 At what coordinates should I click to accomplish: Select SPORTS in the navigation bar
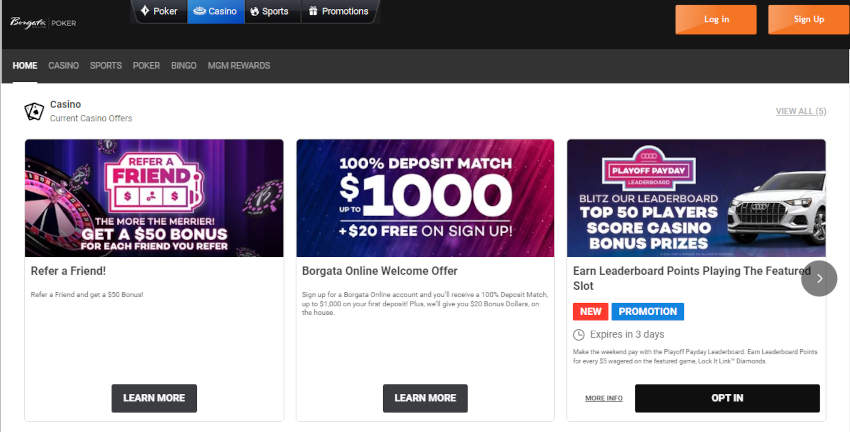(106, 66)
